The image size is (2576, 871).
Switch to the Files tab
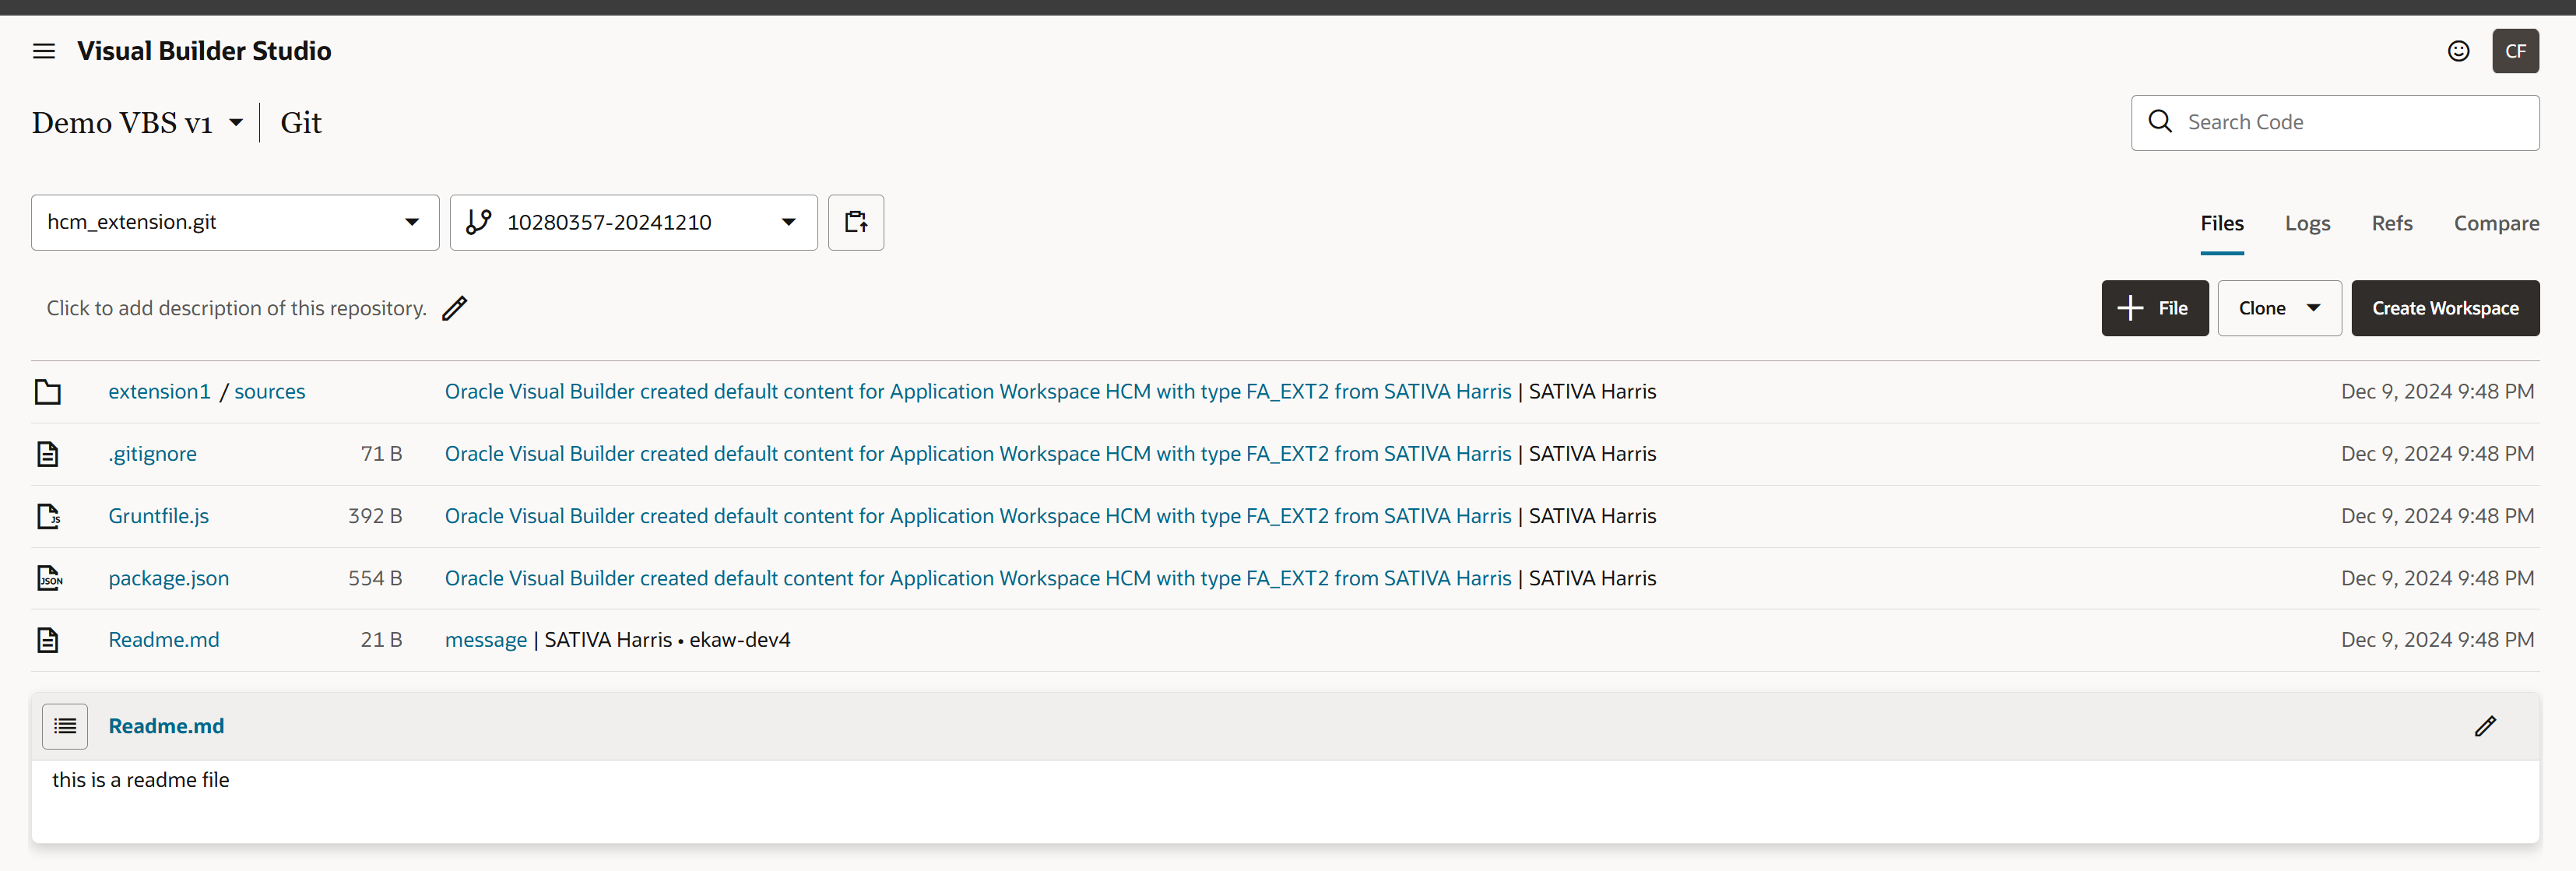point(2221,224)
